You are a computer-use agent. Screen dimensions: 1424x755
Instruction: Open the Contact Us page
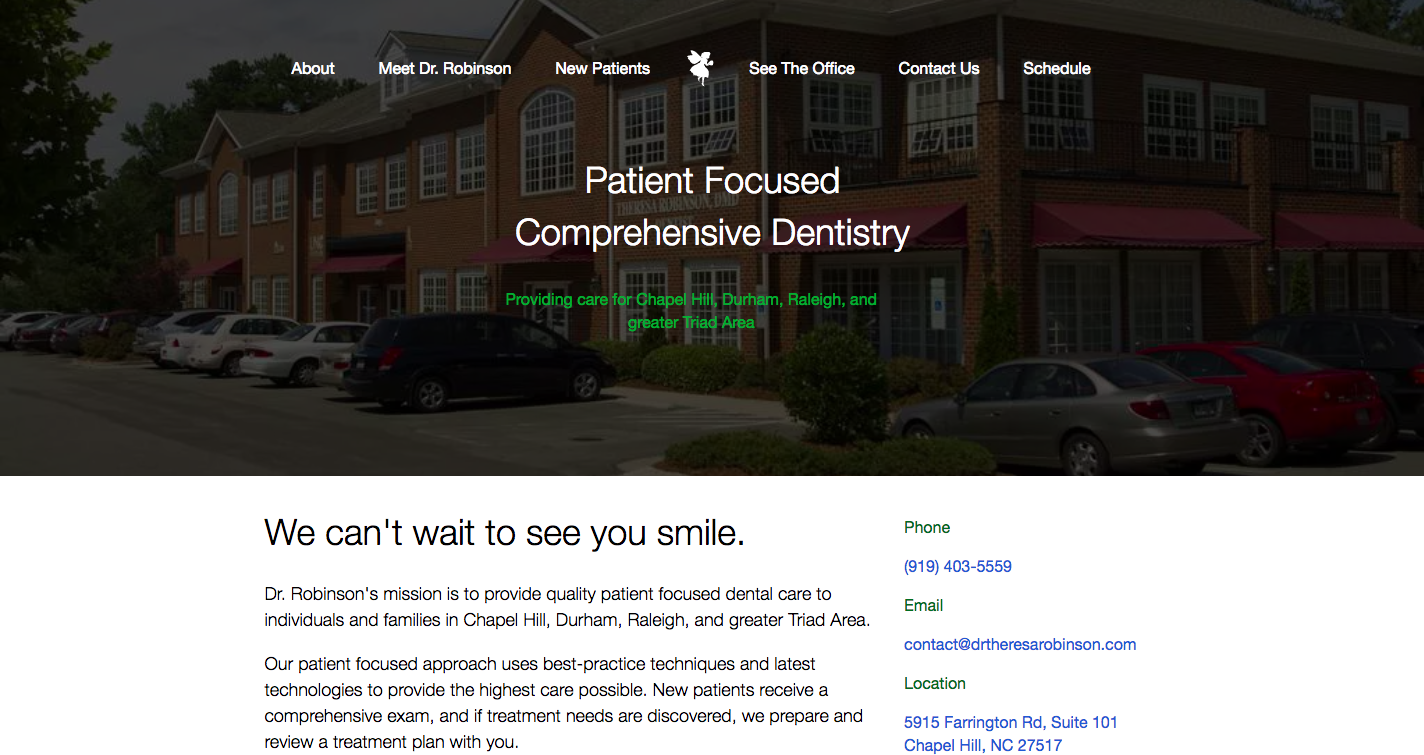pos(939,68)
